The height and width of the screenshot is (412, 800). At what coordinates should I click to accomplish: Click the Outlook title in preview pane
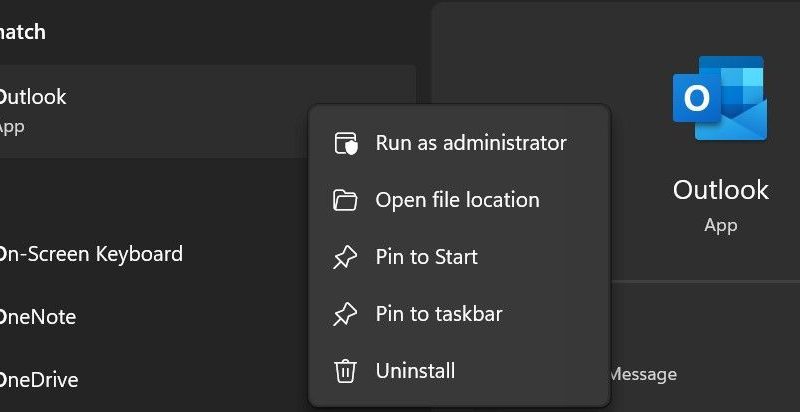pos(720,190)
